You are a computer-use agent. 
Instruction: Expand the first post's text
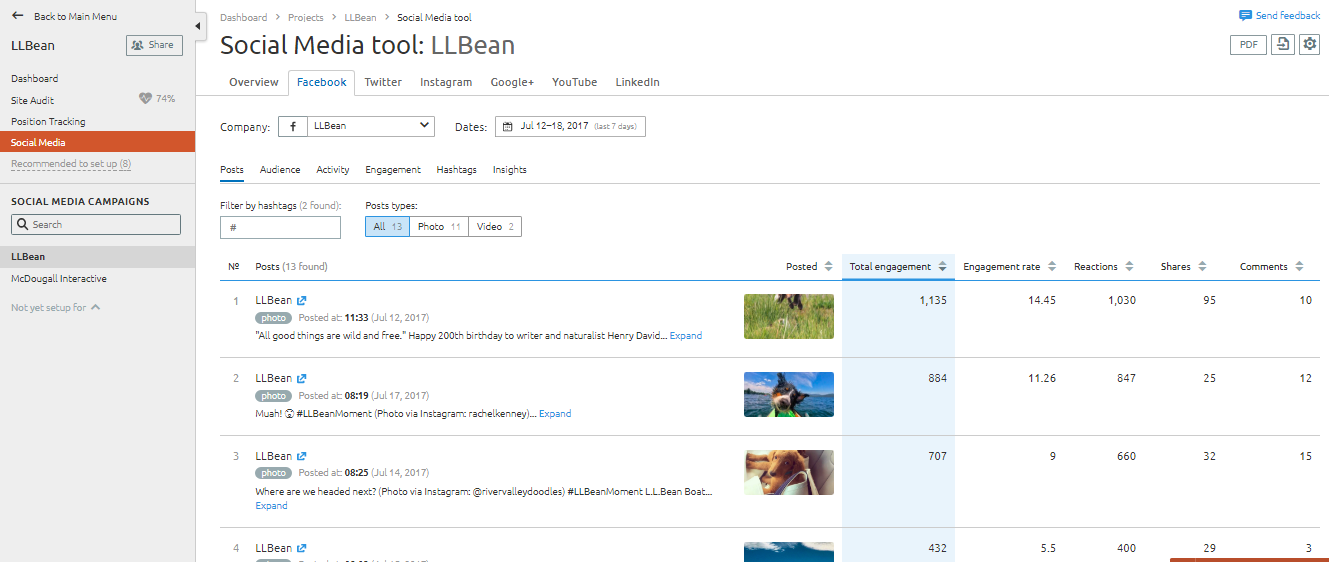[686, 336]
